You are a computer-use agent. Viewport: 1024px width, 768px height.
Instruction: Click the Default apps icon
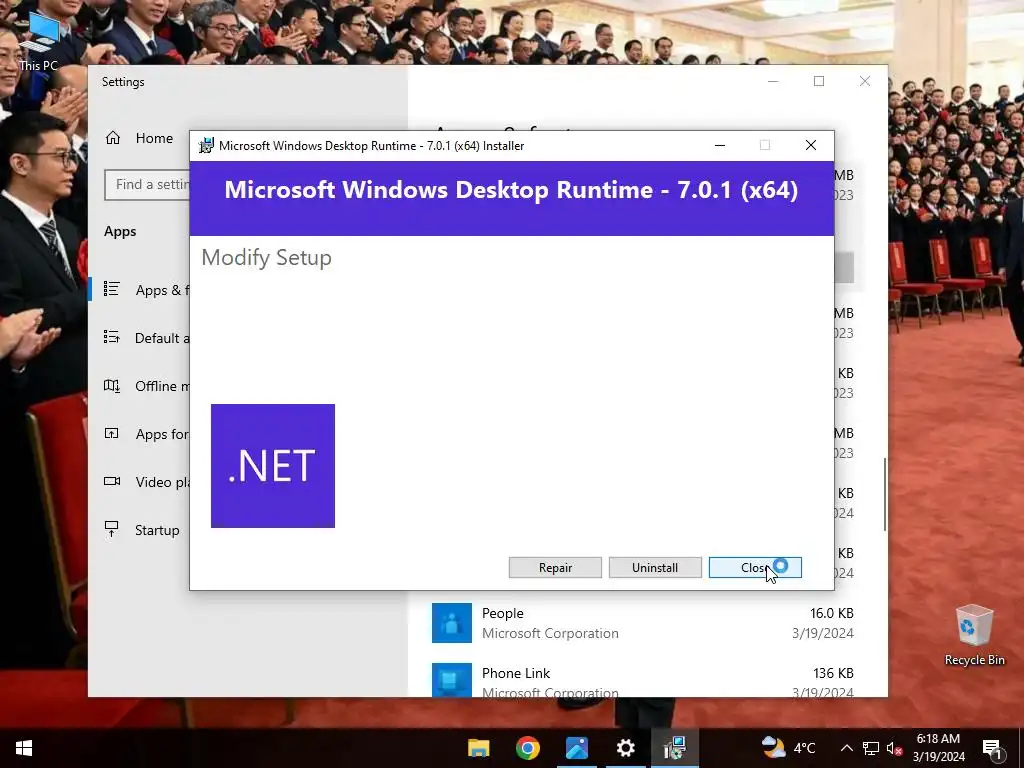click(112, 337)
